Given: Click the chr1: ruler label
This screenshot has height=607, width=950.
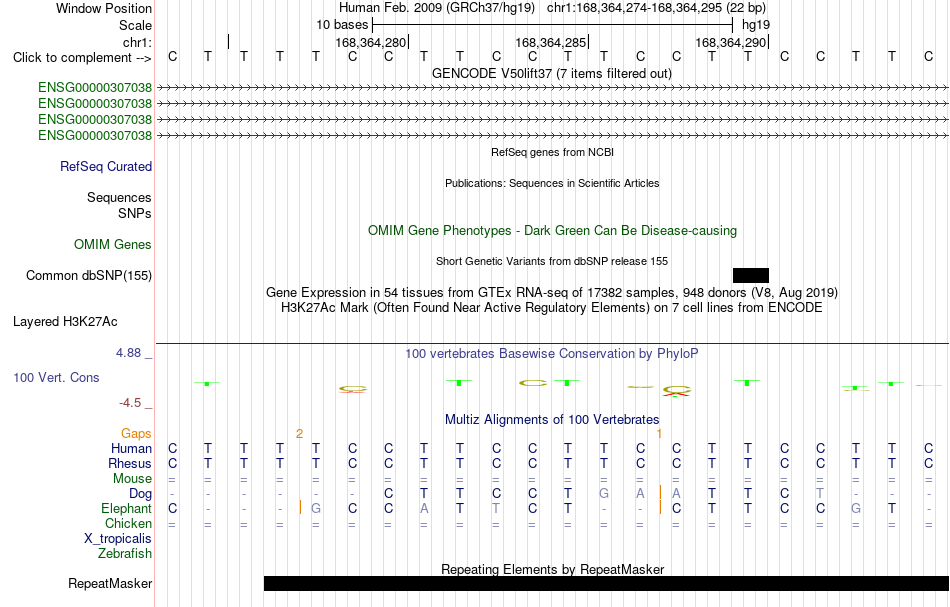Looking at the screenshot, I should pos(137,42).
